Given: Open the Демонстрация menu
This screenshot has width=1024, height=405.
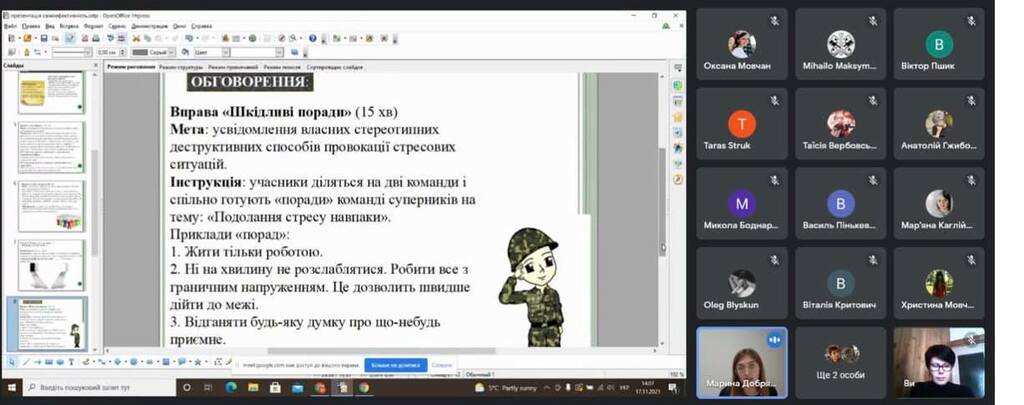Looking at the screenshot, I should (x=149, y=26).
